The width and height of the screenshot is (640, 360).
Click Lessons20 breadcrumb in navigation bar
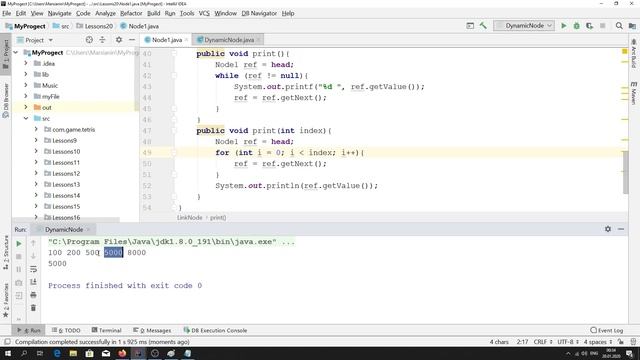(x=95, y=26)
